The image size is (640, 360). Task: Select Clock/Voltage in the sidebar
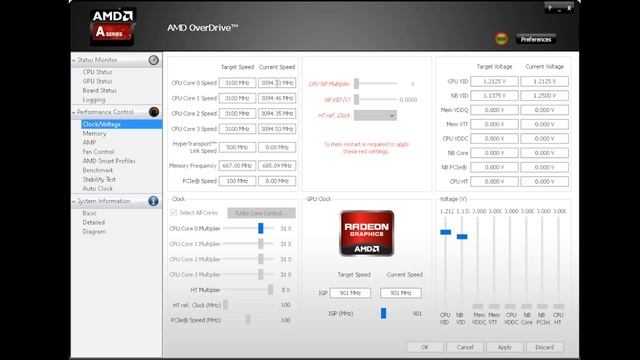coord(122,124)
